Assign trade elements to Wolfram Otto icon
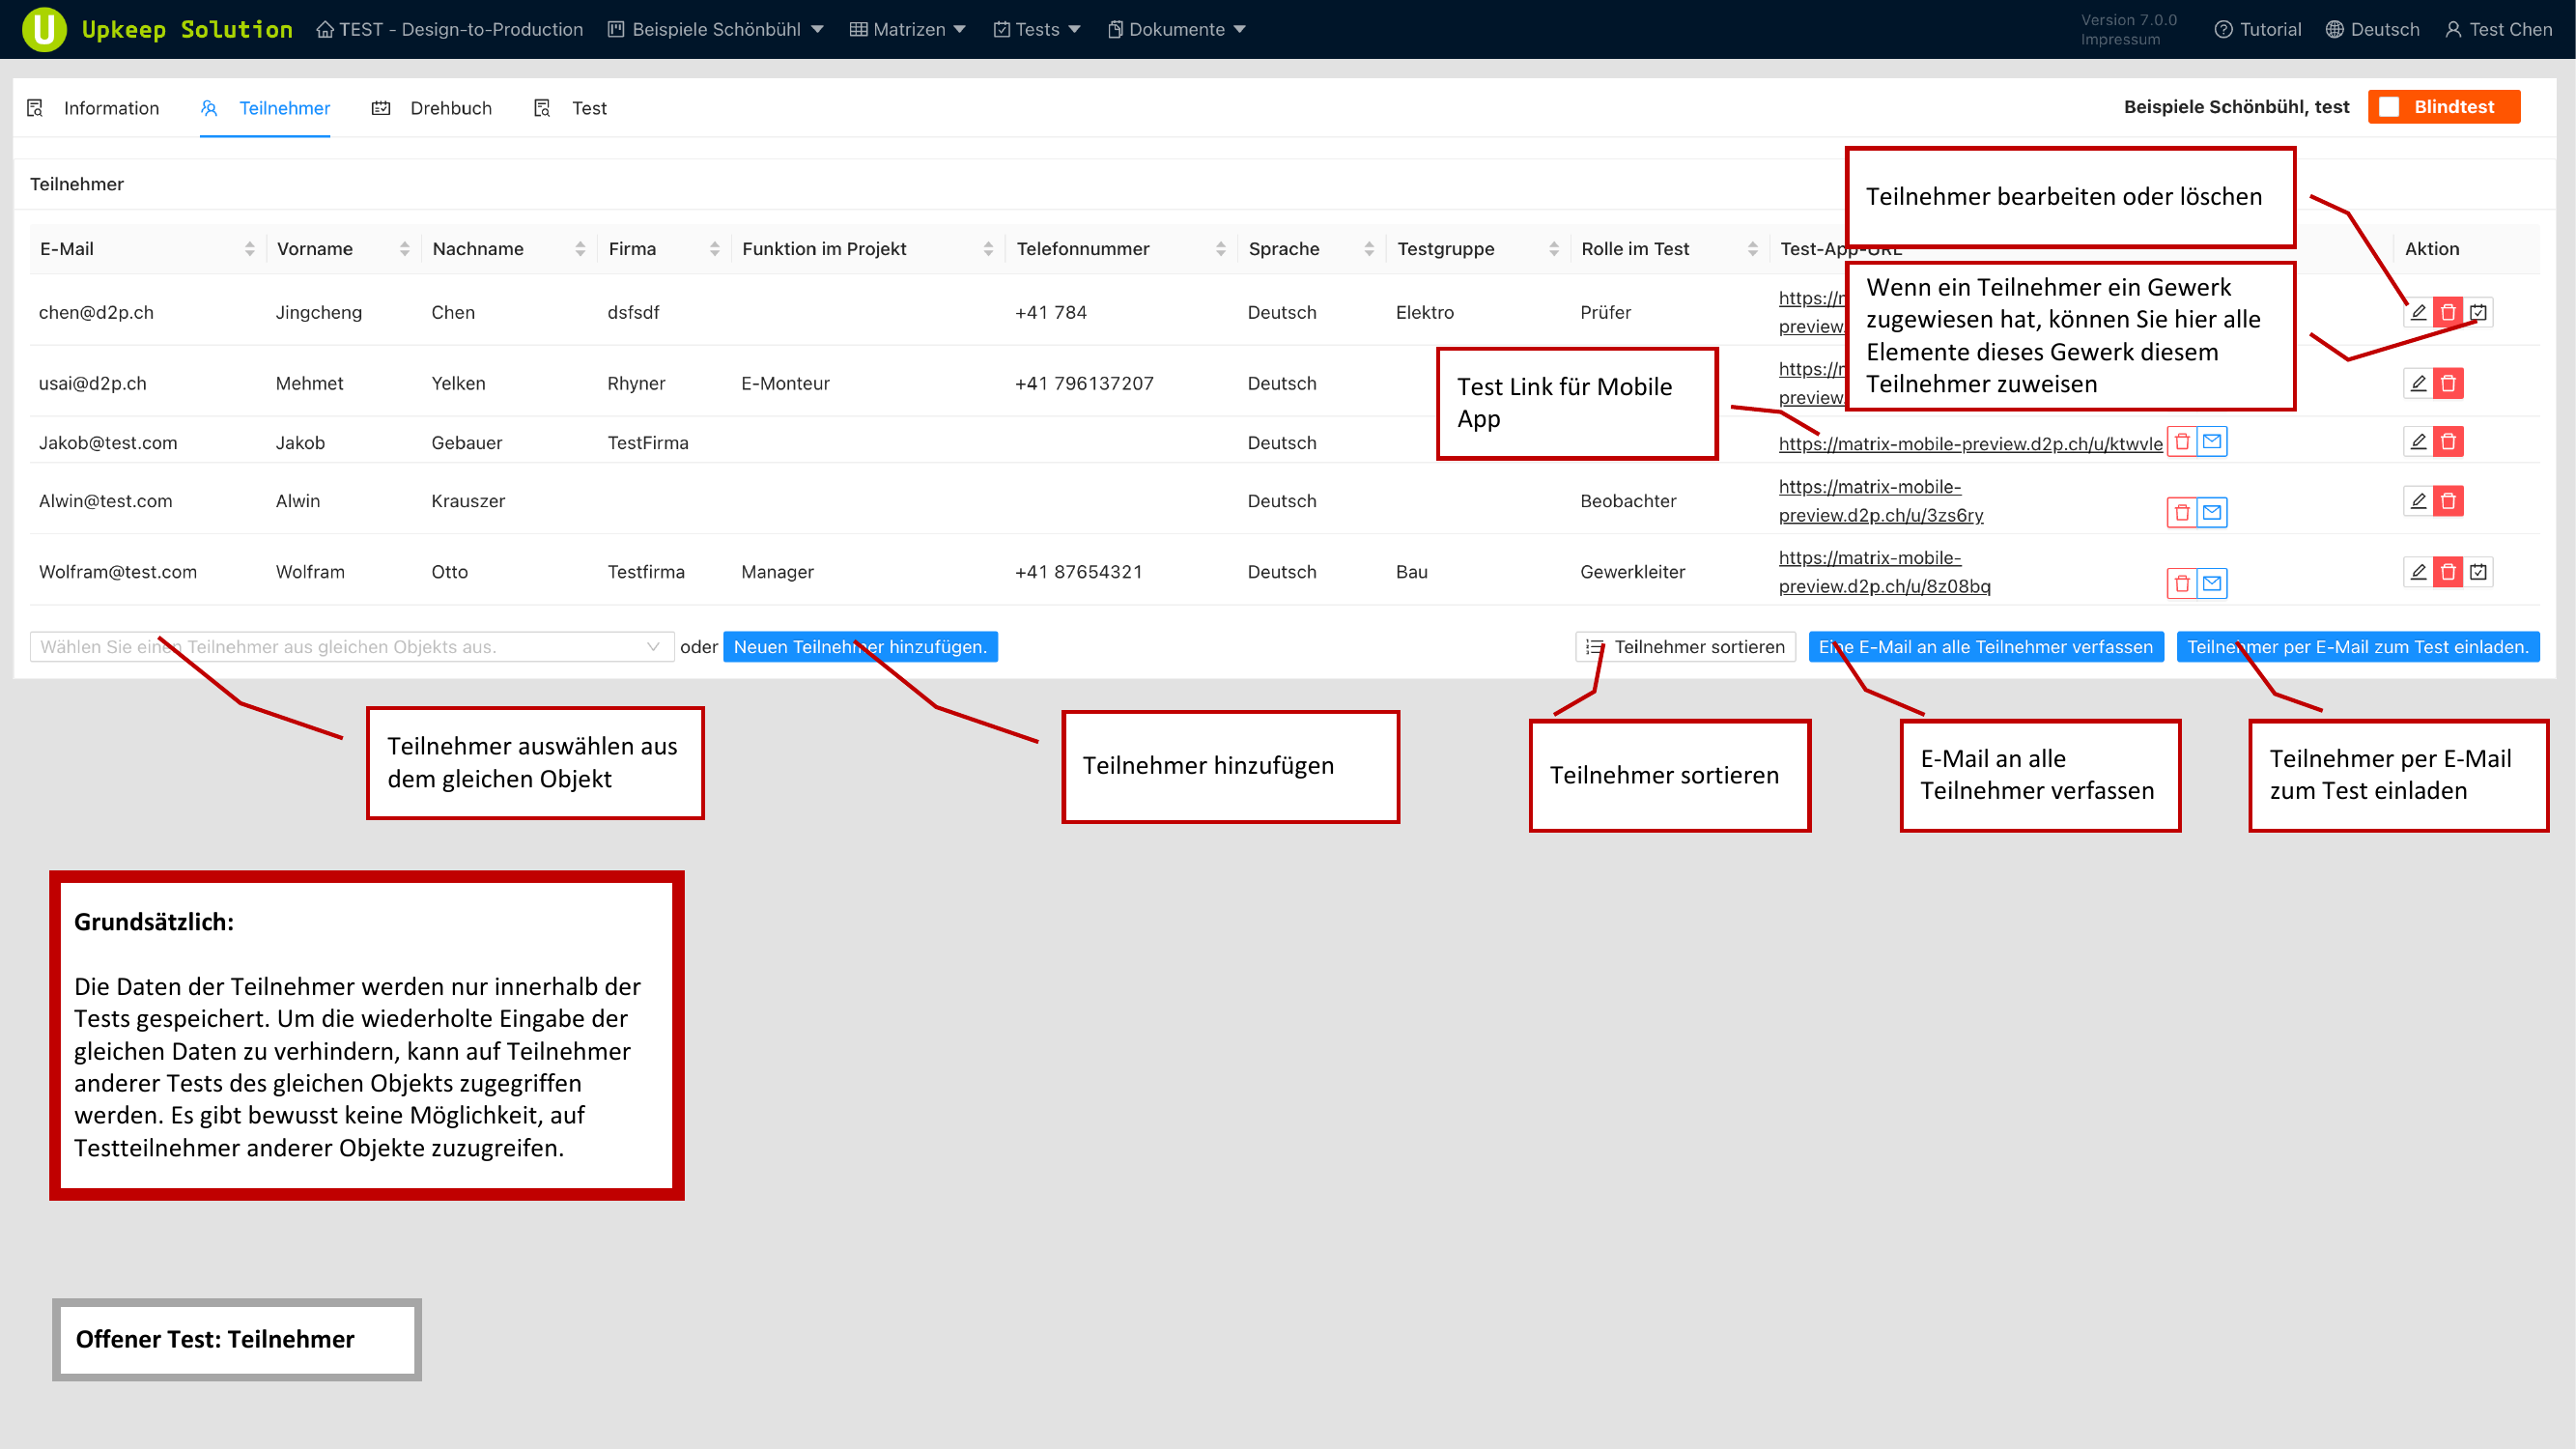This screenshot has width=2576, height=1449. tap(2477, 572)
